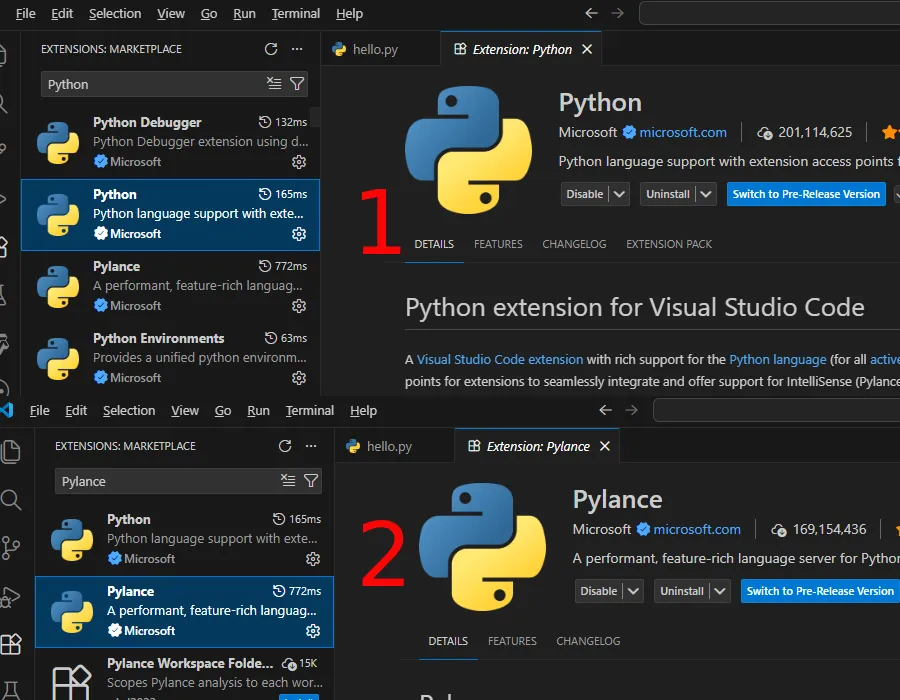This screenshot has width=900, height=700.
Task: Open Search view in the lower activity bar
Action: click(x=11, y=500)
